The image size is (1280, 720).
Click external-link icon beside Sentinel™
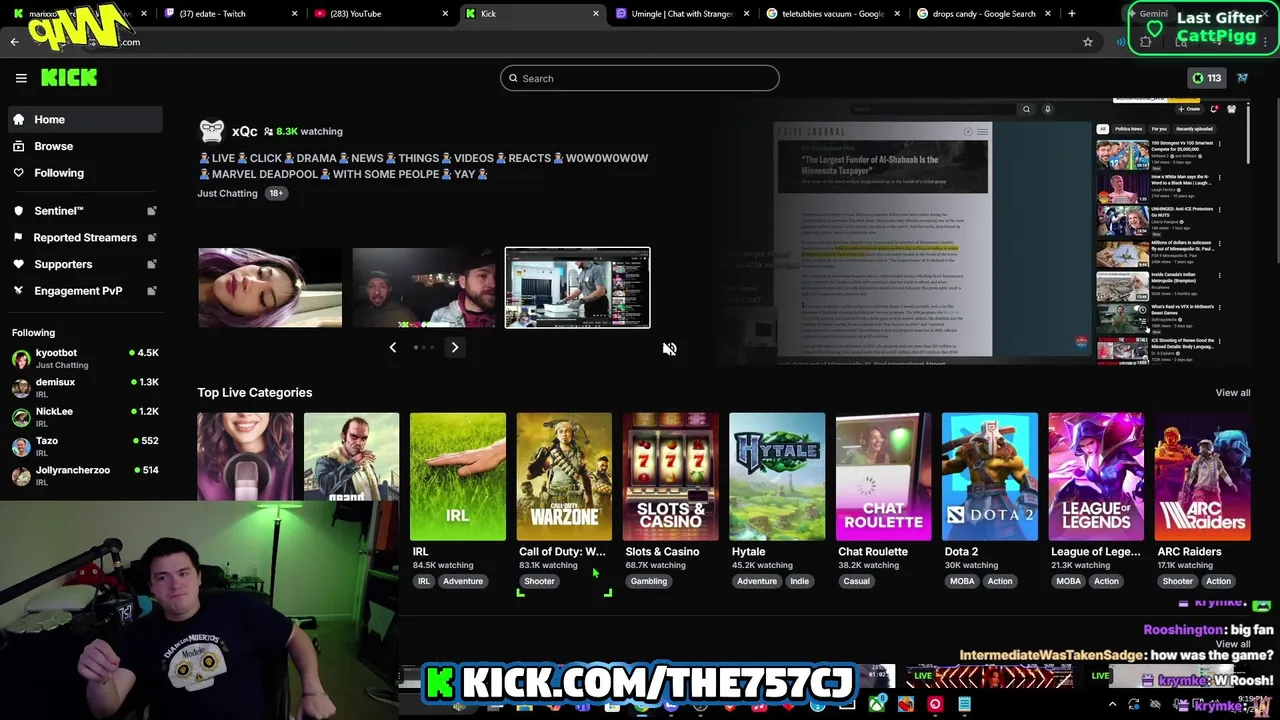click(x=152, y=211)
